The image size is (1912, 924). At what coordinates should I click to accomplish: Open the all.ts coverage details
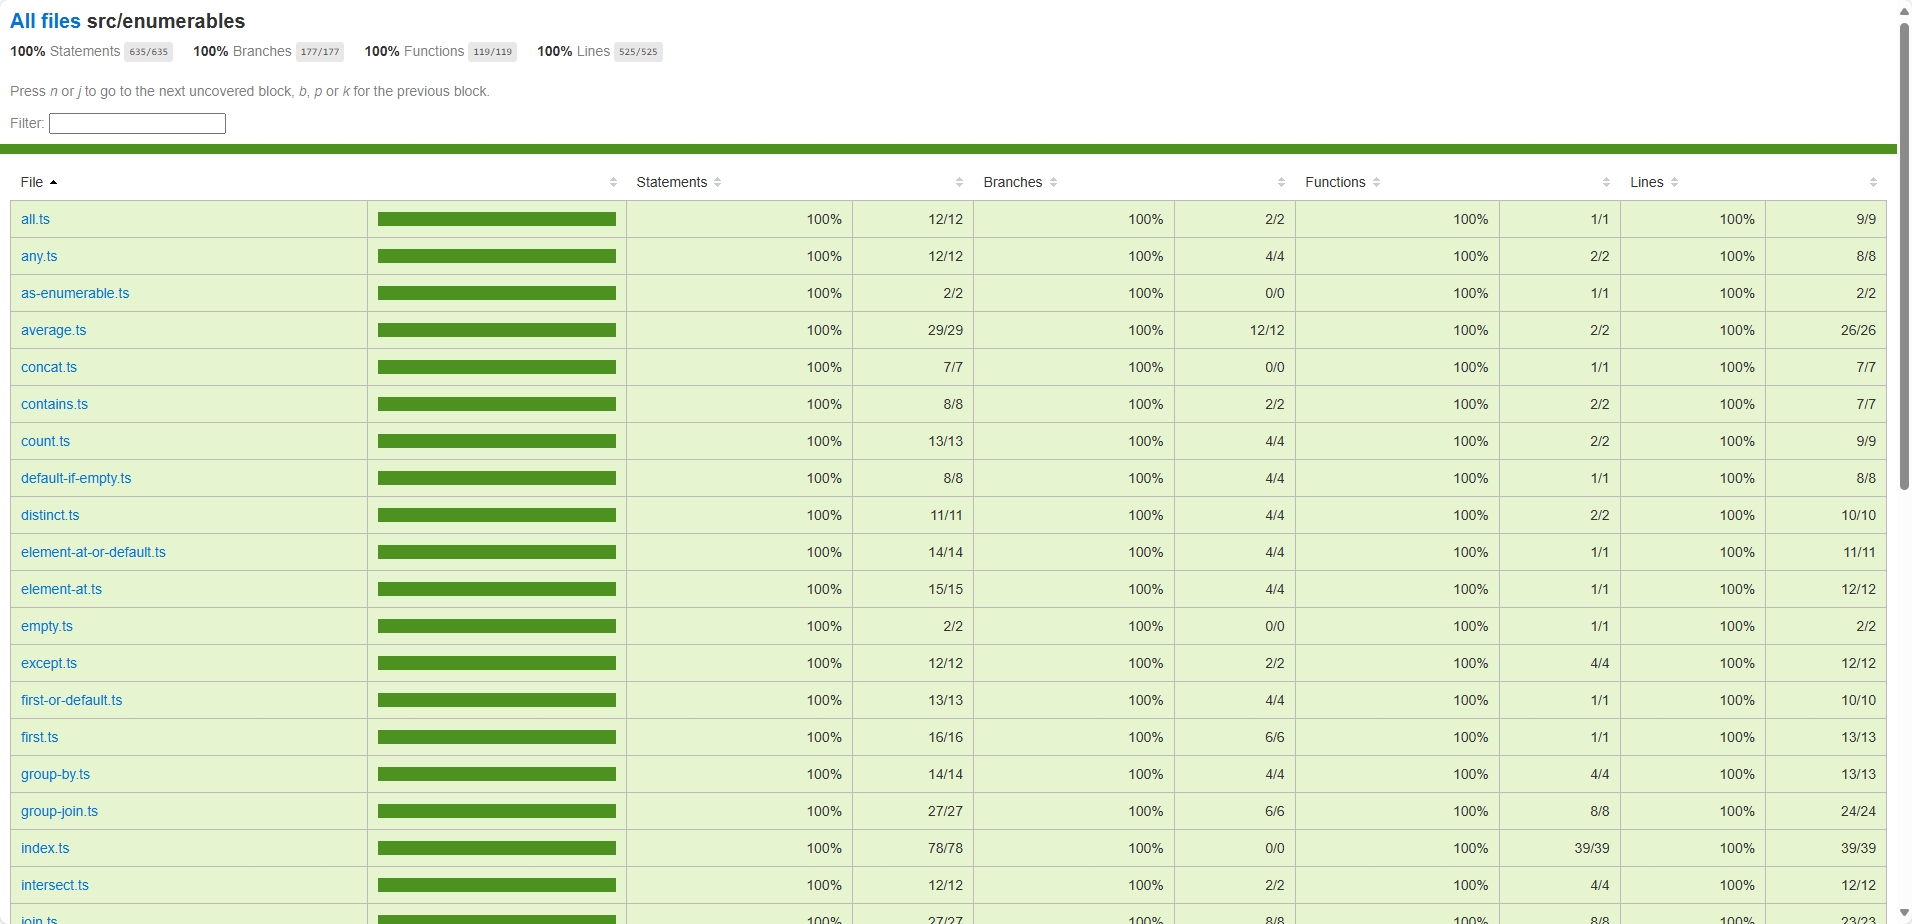point(35,219)
